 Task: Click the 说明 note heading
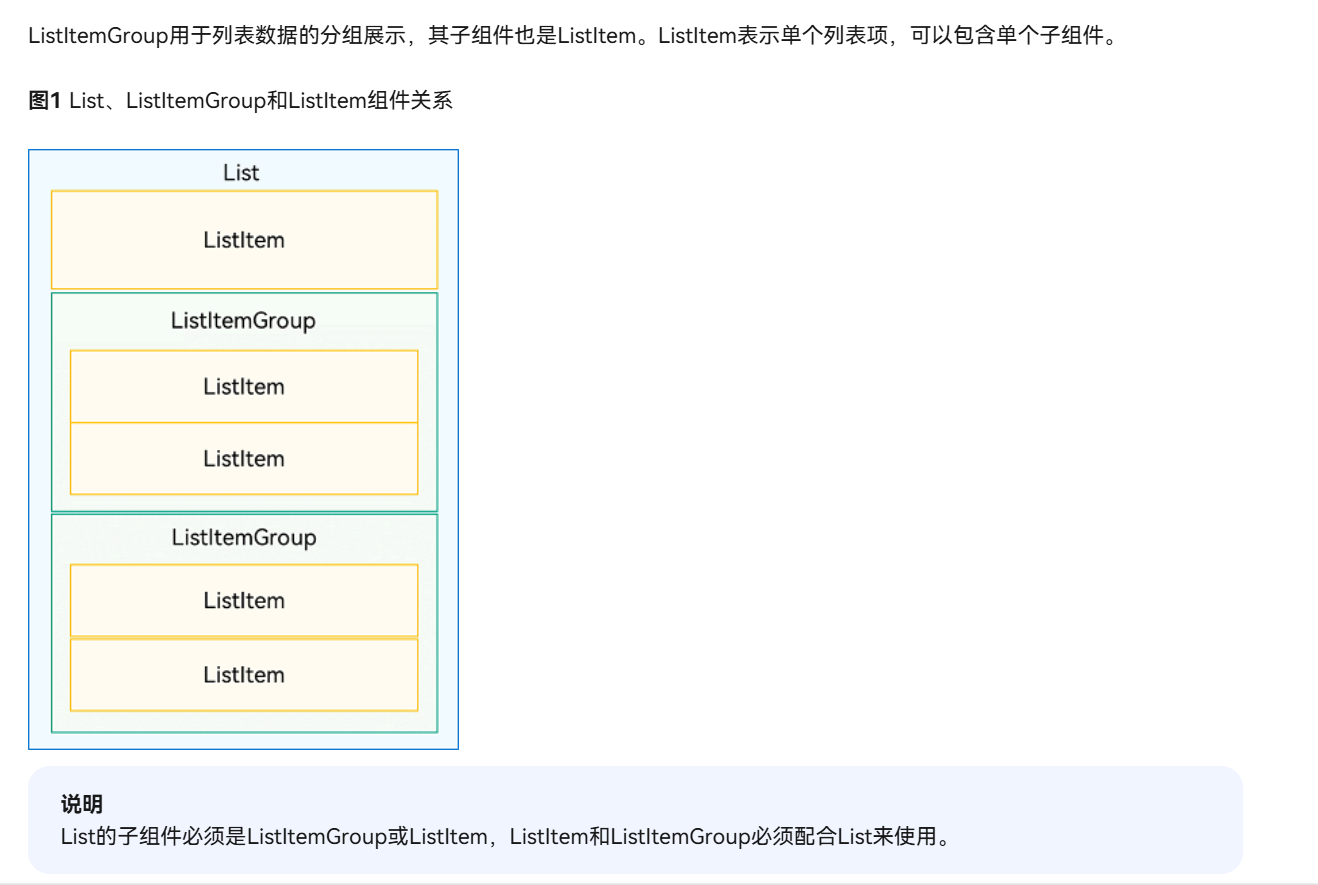point(82,805)
